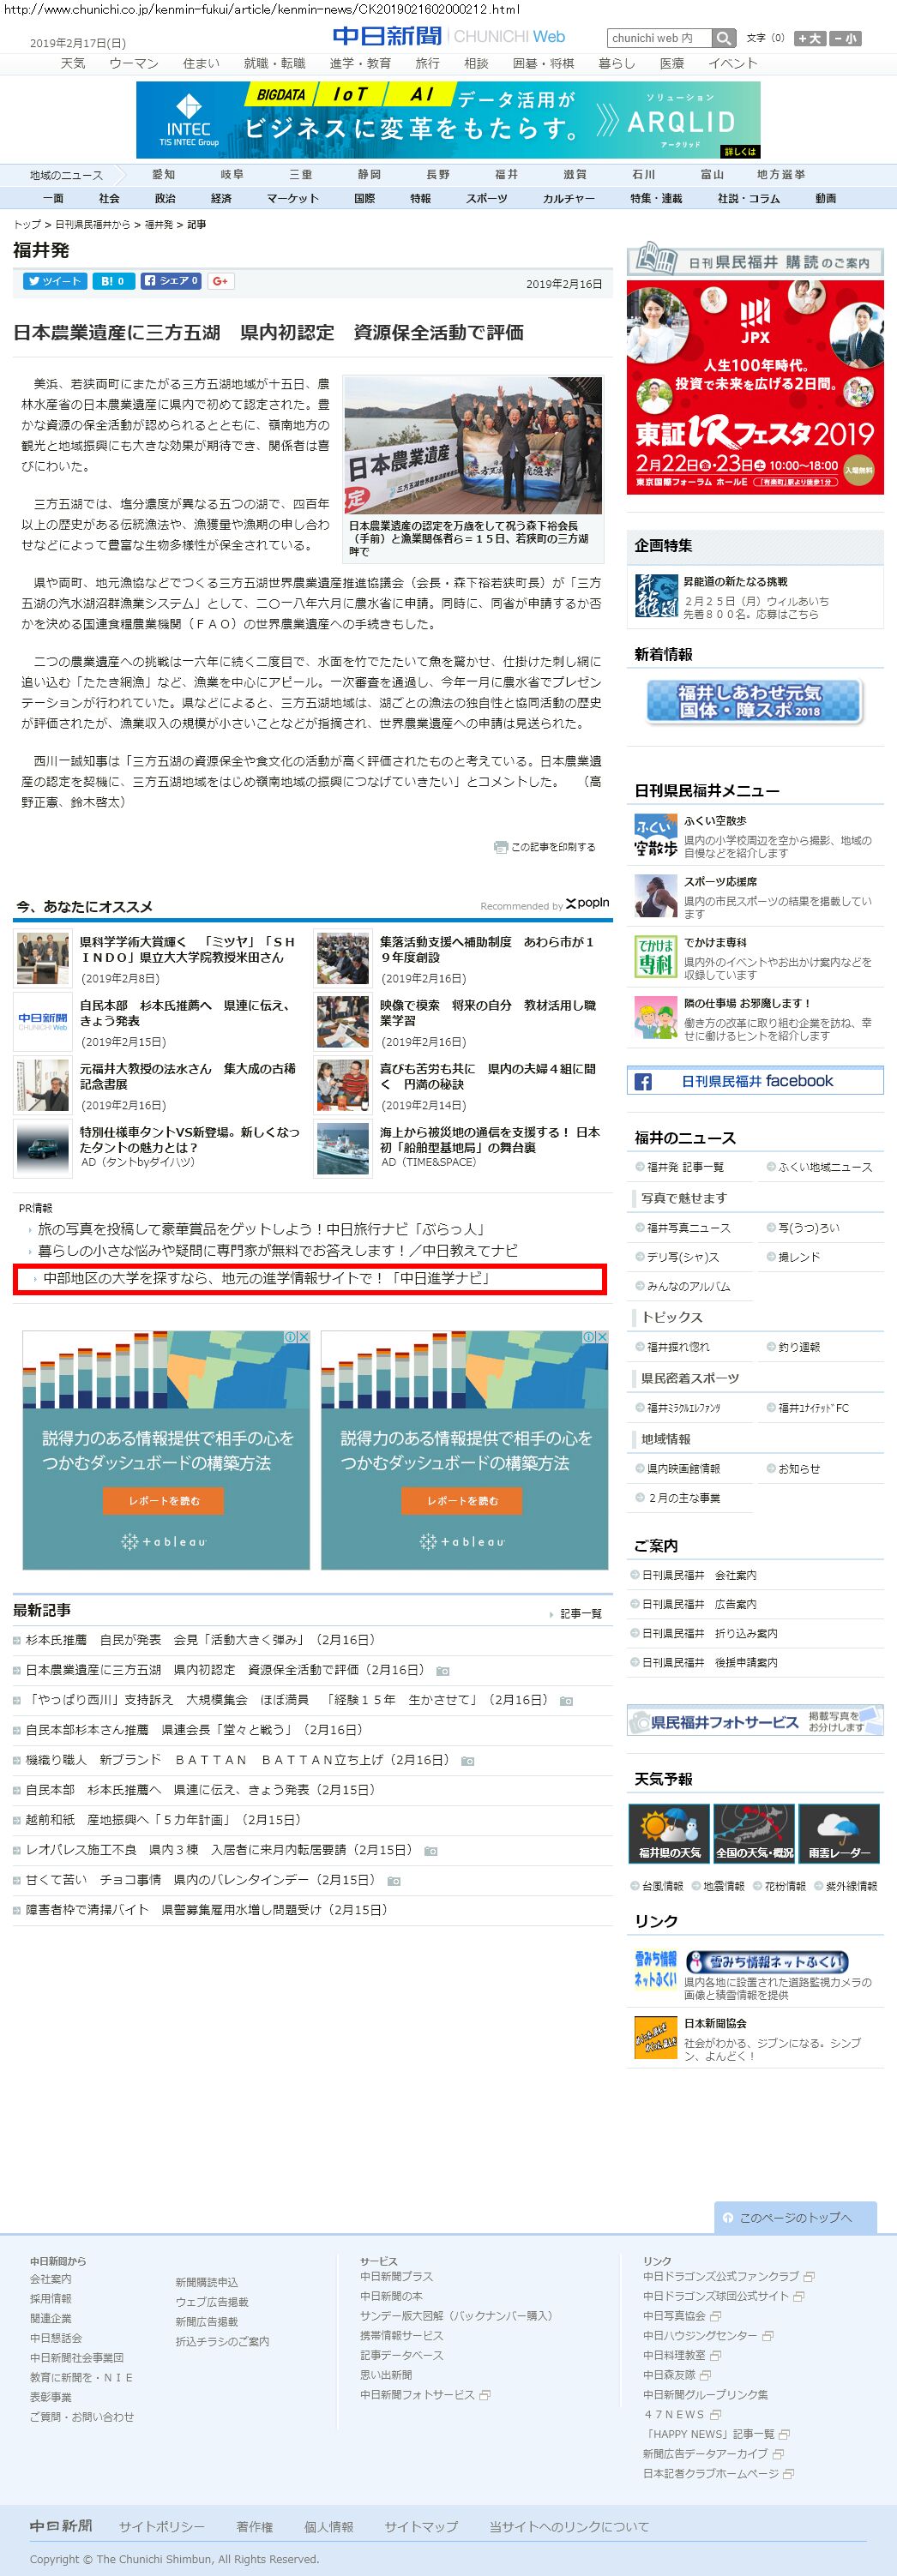This screenshot has height=2576, width=897.
Task: Enlarge the article photo of celebrating officials
Action: tap(473, 447)
